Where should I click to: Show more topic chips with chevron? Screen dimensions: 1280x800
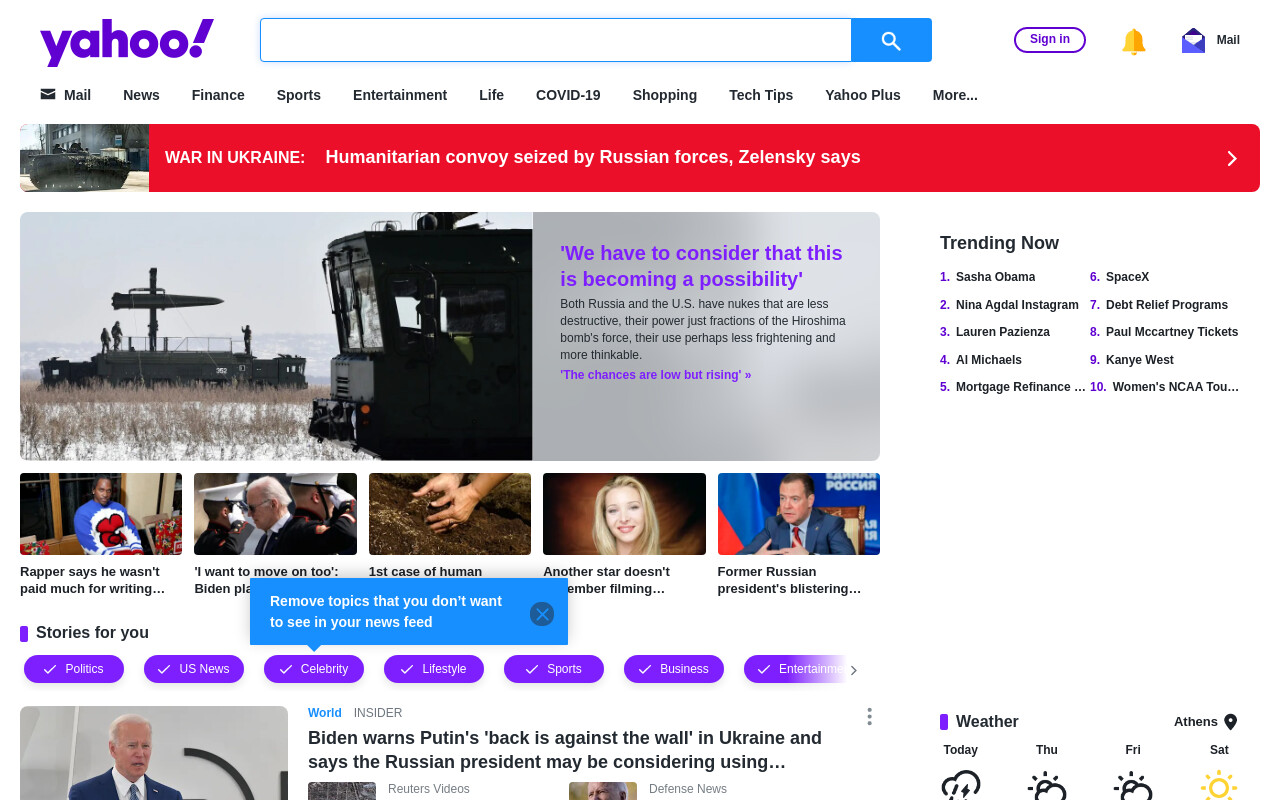854,670
